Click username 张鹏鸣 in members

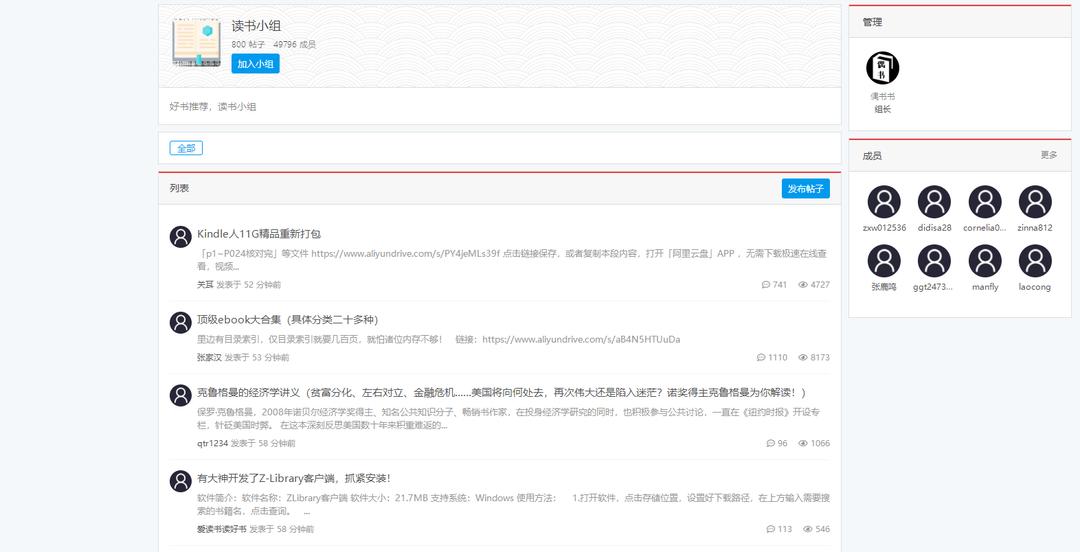(884, 287)
